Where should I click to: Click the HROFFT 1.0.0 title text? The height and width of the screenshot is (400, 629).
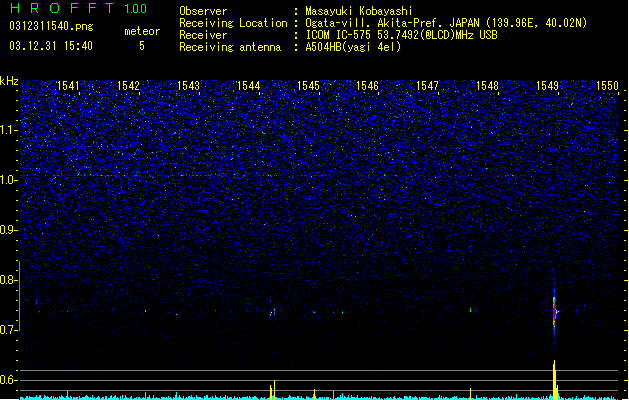79,8
